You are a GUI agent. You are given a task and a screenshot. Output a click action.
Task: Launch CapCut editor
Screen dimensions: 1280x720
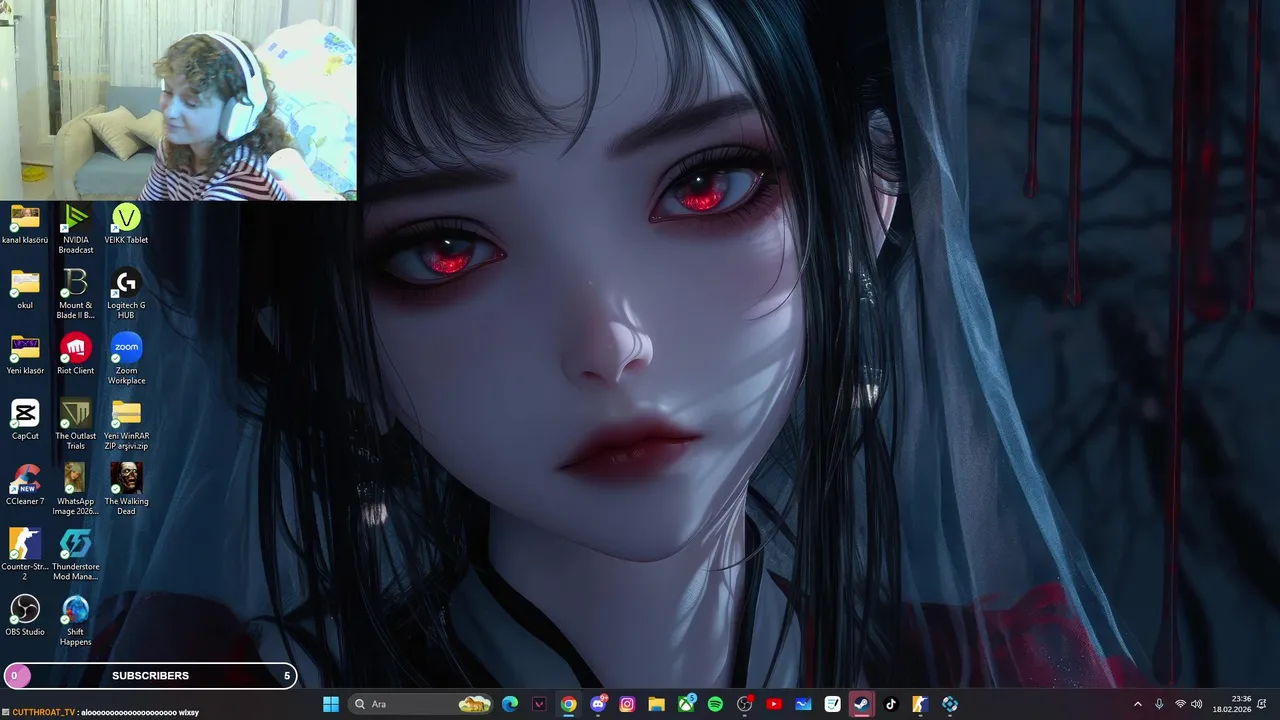tap(25, 419)
